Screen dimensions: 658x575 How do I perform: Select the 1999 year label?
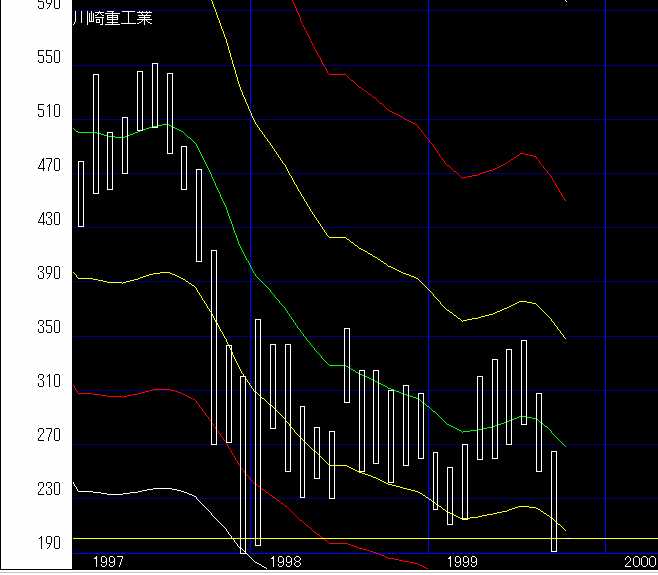pyautogui.click(x=462, y=562)
